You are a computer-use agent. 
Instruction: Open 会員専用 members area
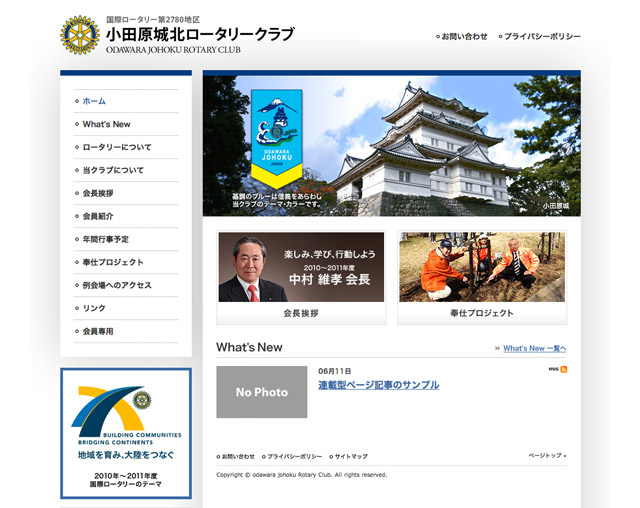[98, 331]
